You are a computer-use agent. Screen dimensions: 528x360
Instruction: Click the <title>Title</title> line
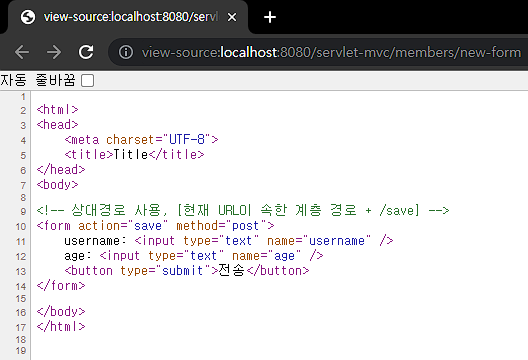134,155
